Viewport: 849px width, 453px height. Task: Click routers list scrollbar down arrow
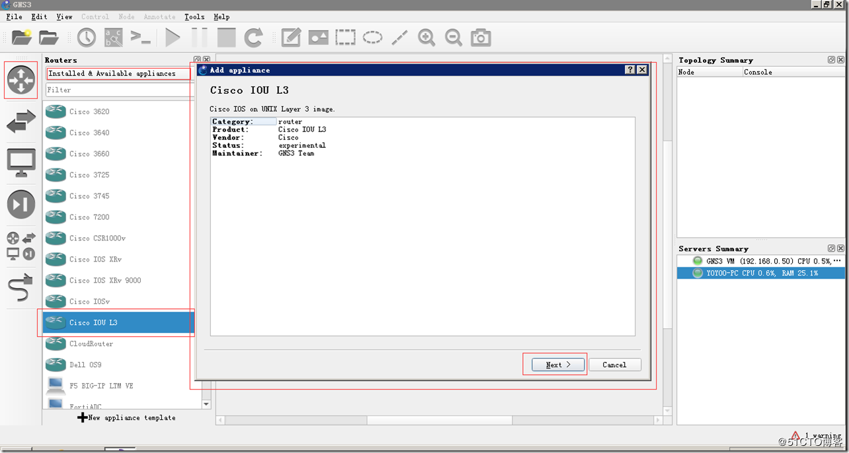(x=206, y=404)
